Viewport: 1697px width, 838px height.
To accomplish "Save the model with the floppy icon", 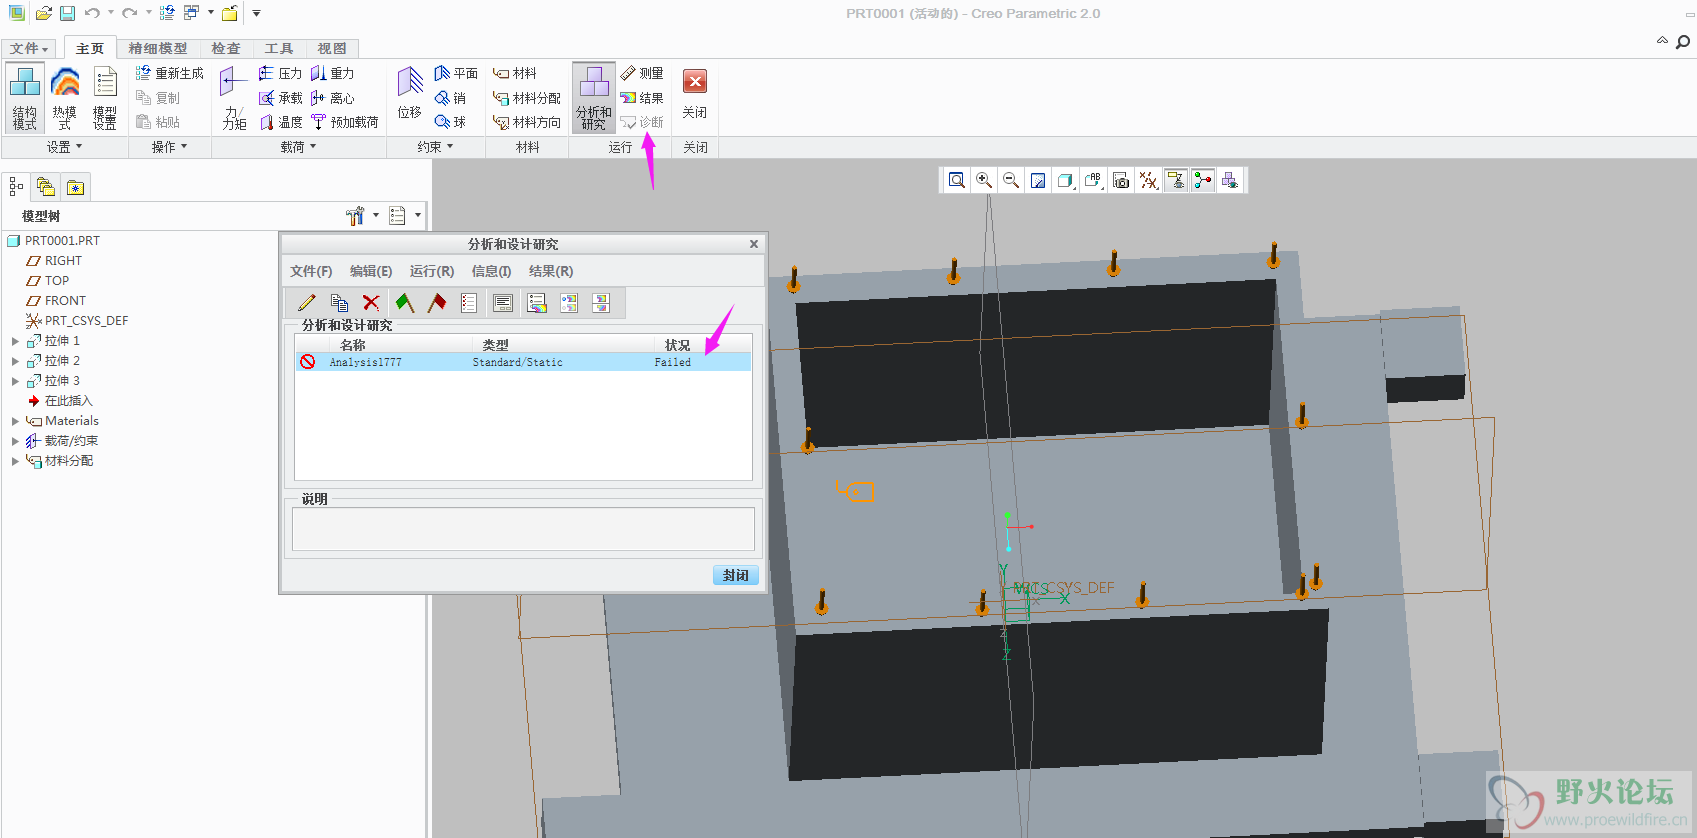I will coord(67,13).
